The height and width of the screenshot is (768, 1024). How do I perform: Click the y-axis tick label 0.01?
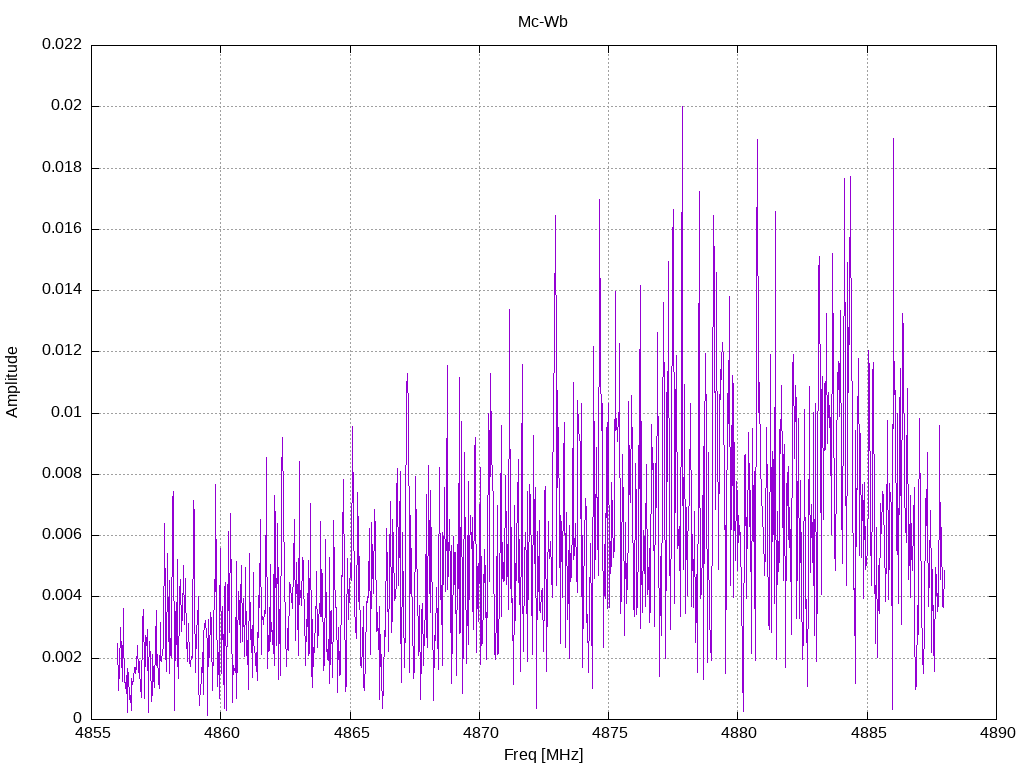point(67,412)
